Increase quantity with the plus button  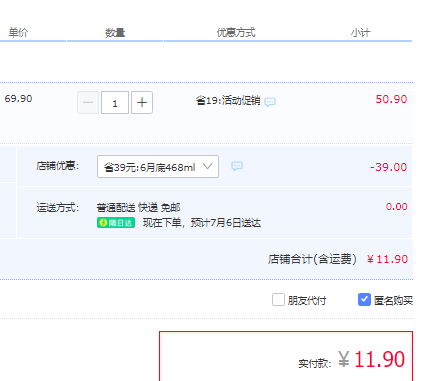142,102
